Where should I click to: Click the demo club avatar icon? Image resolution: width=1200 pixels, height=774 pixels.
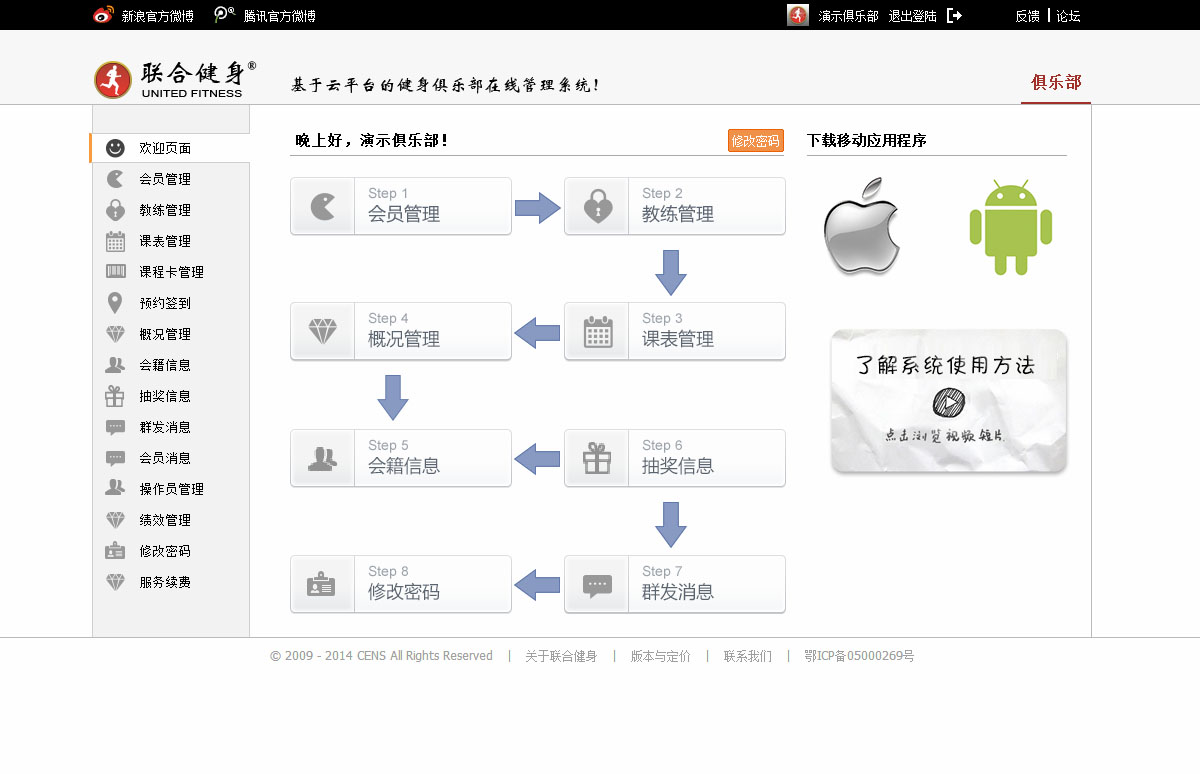coord(797,15)
